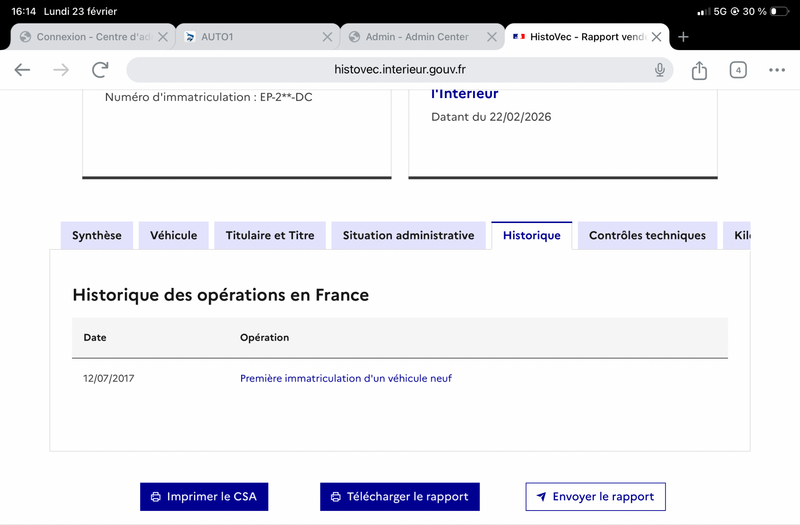
Task: Open the tab switcher showing 4 tabs
Action: [x=738, y=70]
